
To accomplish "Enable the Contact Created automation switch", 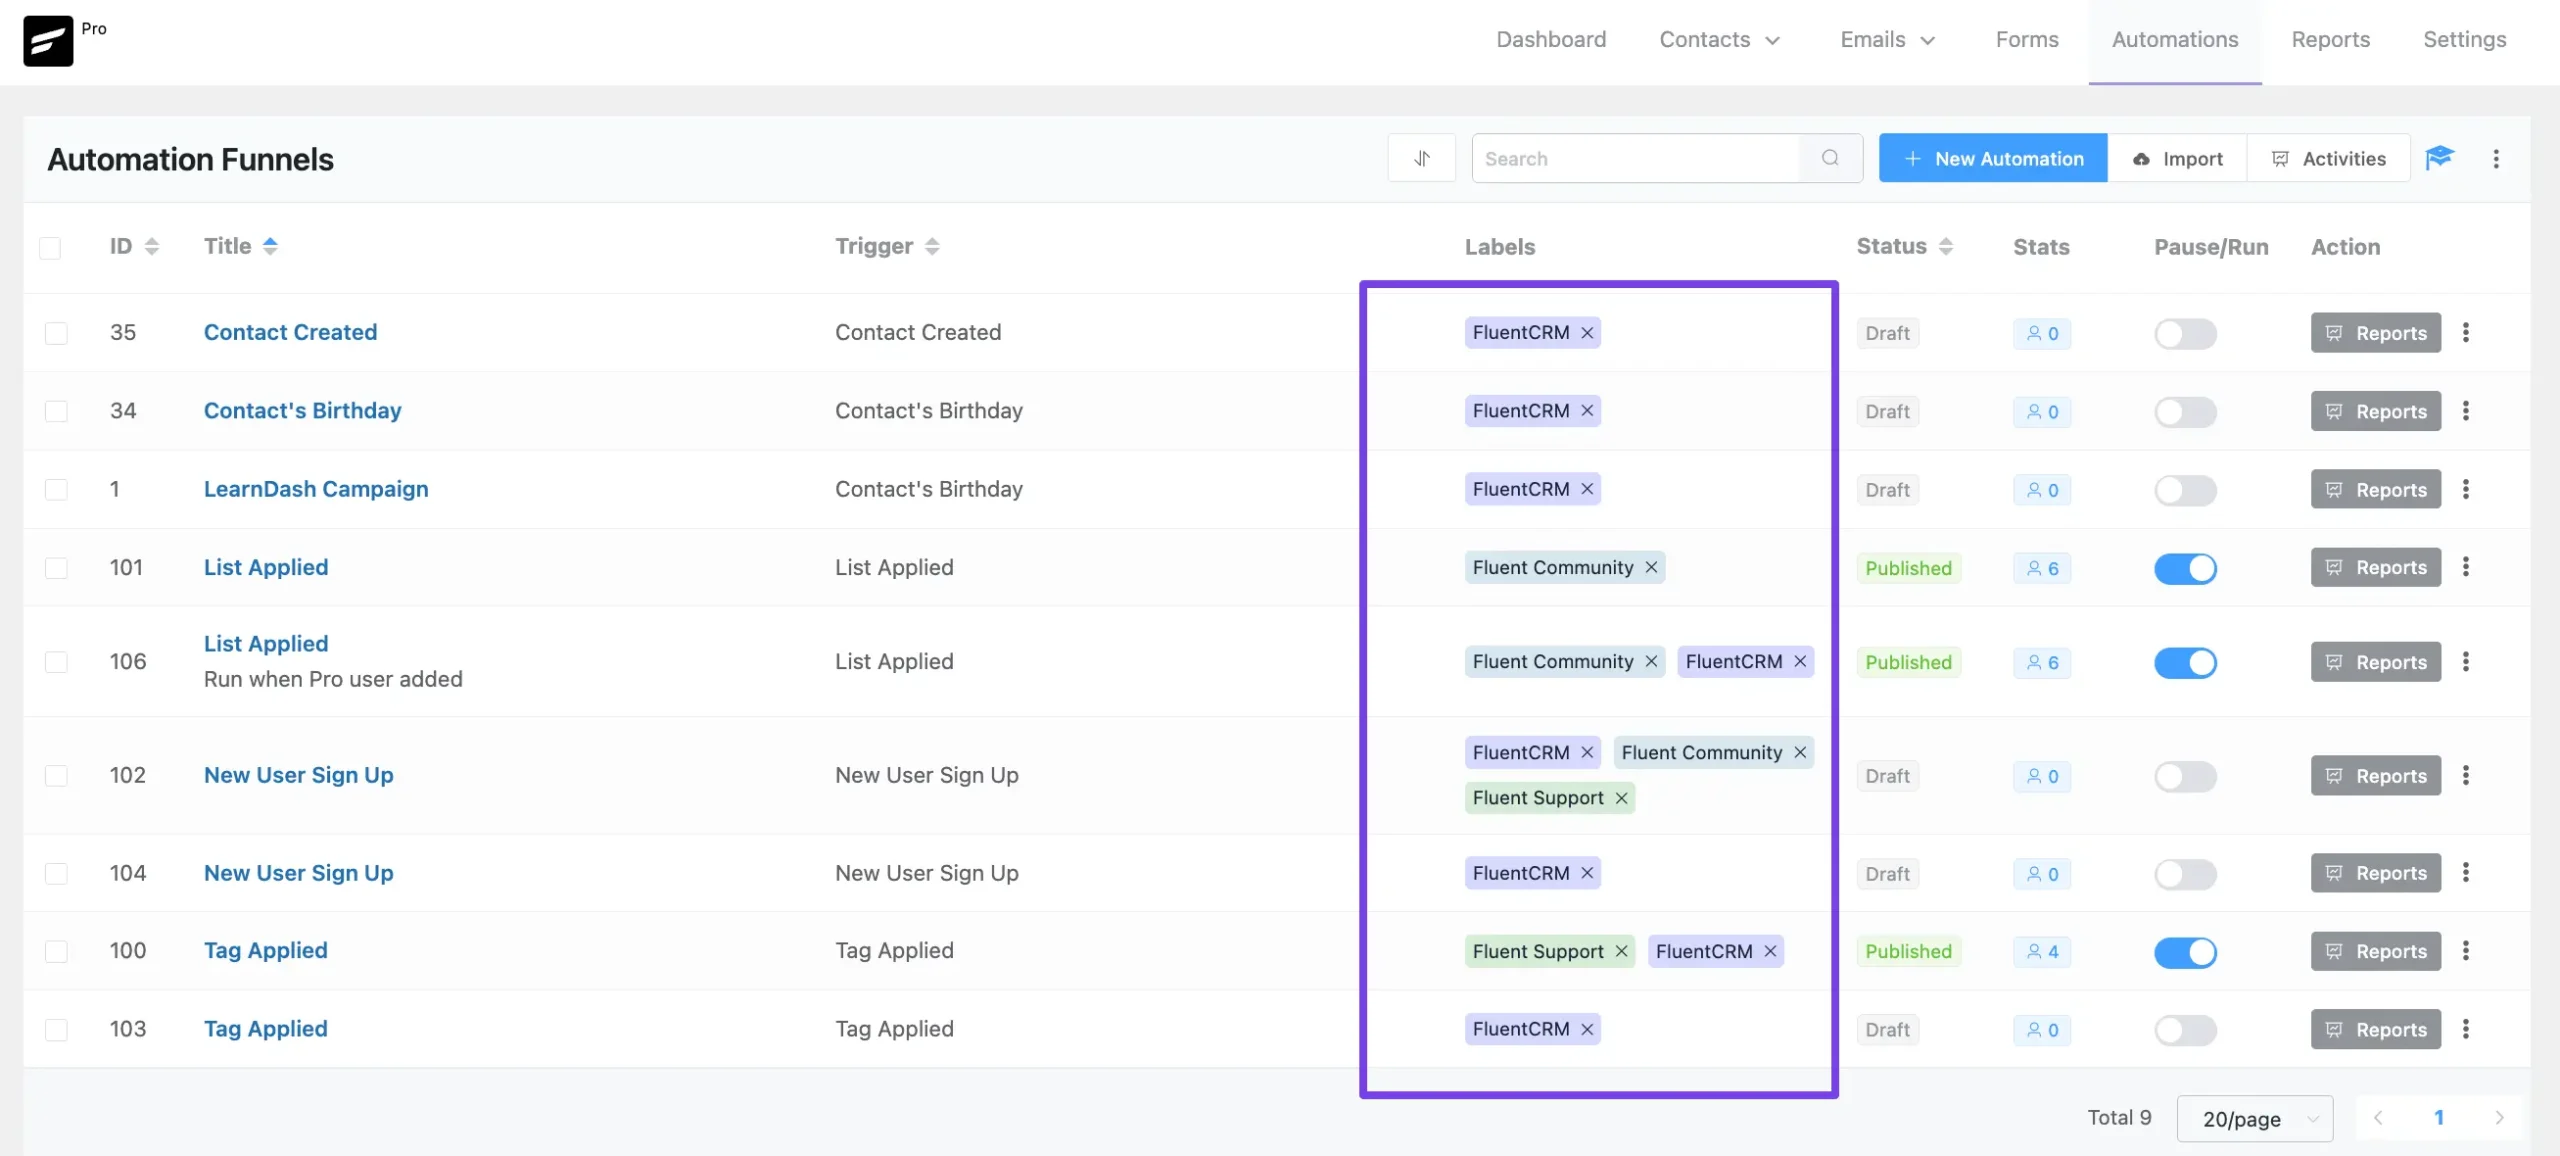I will [2185, 334].
